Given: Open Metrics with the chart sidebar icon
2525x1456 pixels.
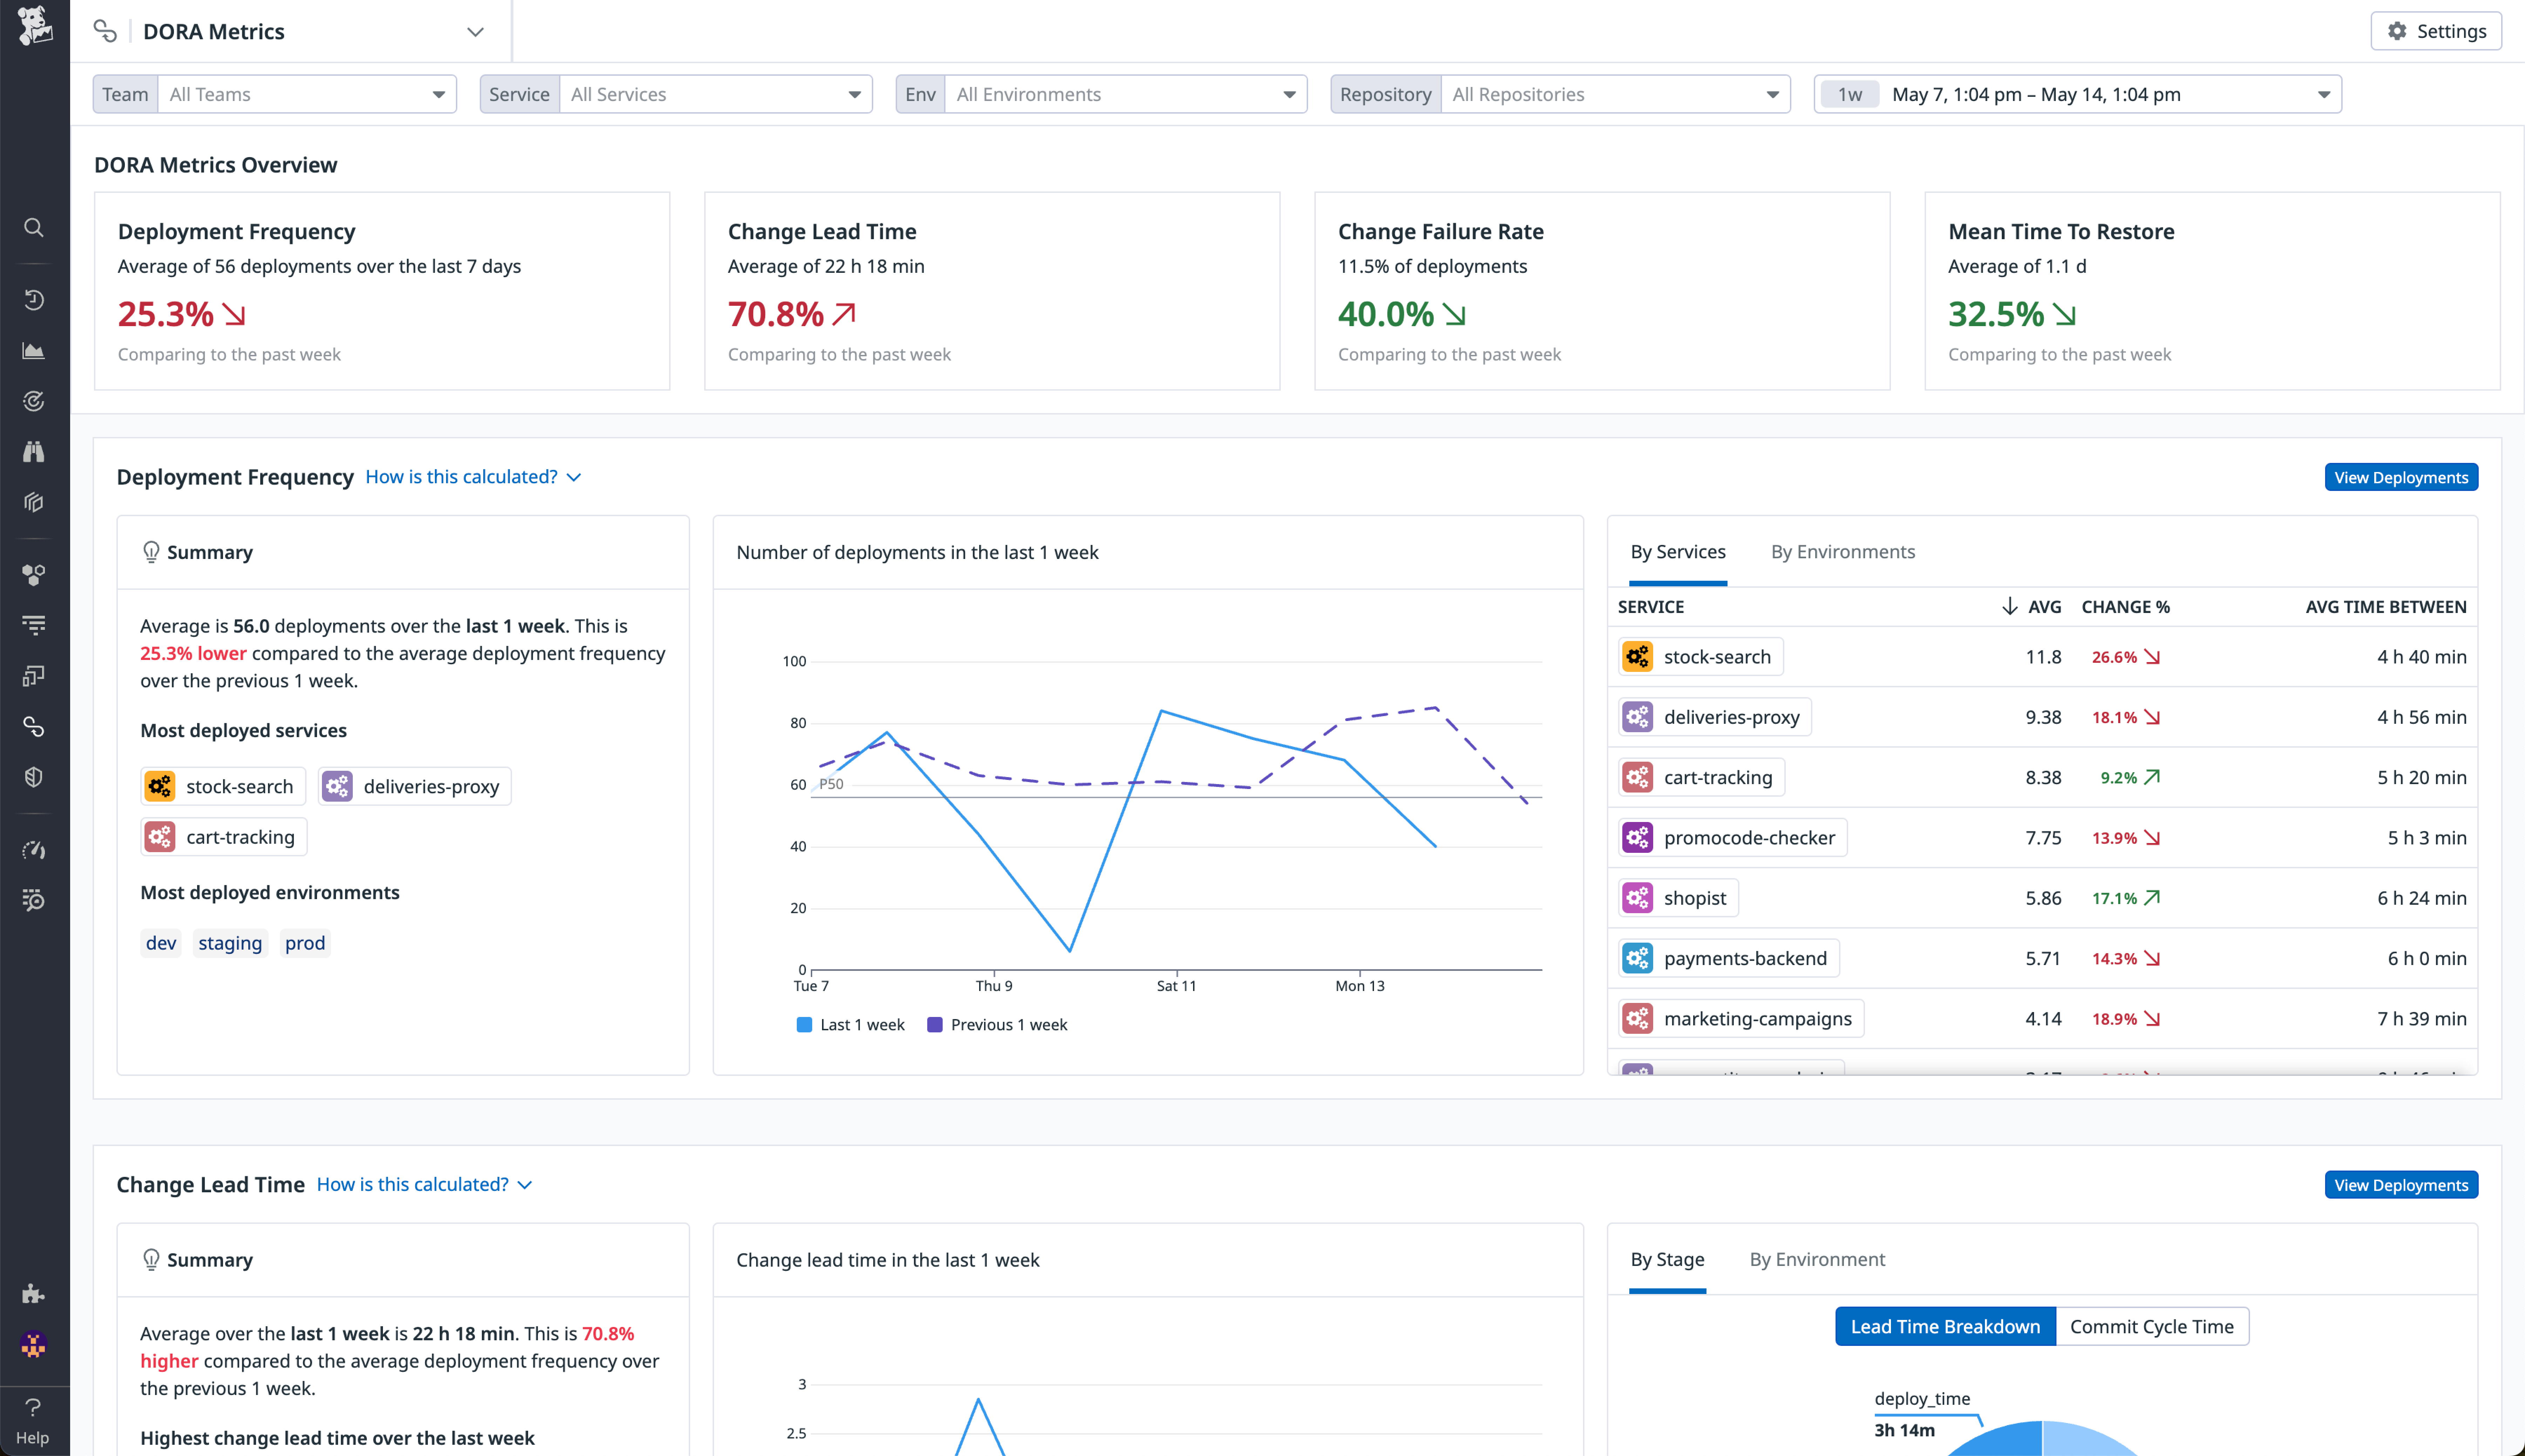Looking at the screenshot, I should [x=34, y=351].
